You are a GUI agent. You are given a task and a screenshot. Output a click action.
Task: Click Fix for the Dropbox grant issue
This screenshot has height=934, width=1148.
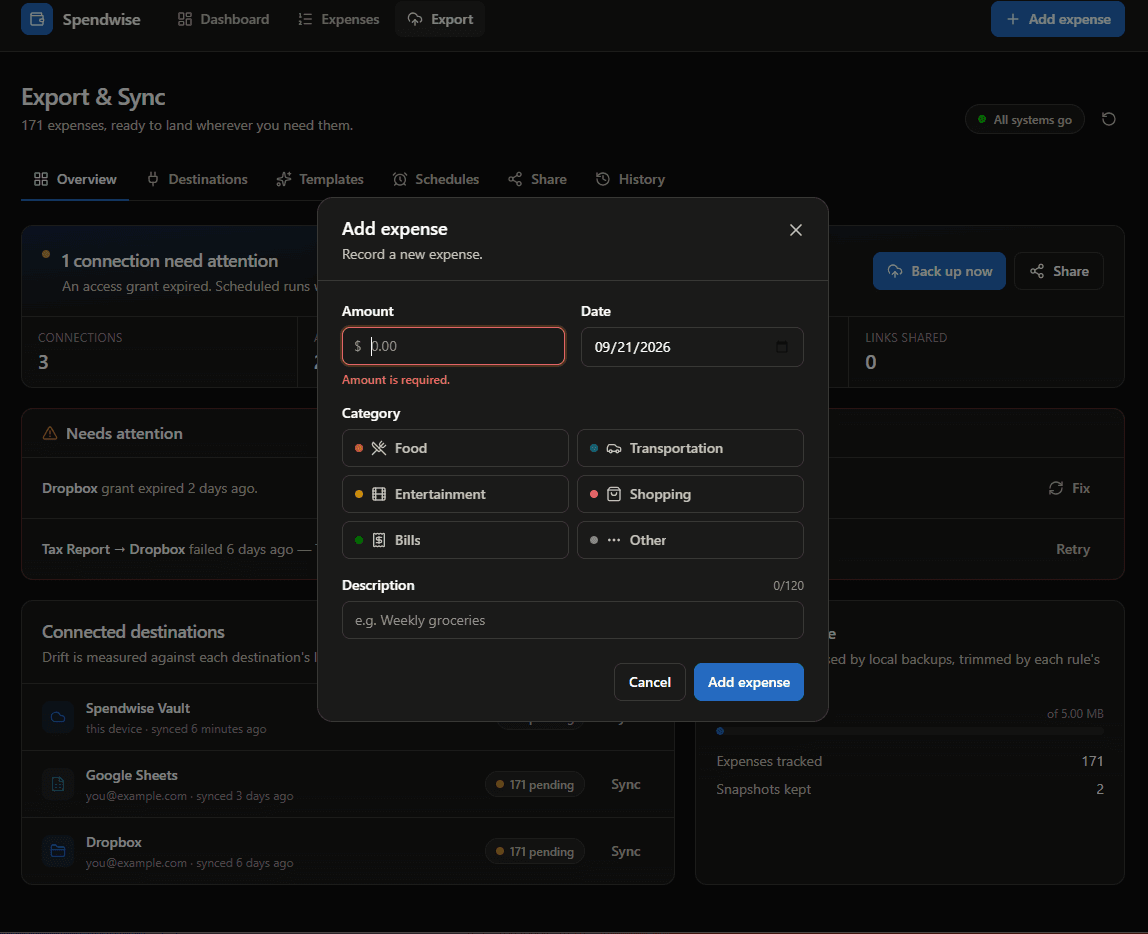click(x=1069, y=488)
